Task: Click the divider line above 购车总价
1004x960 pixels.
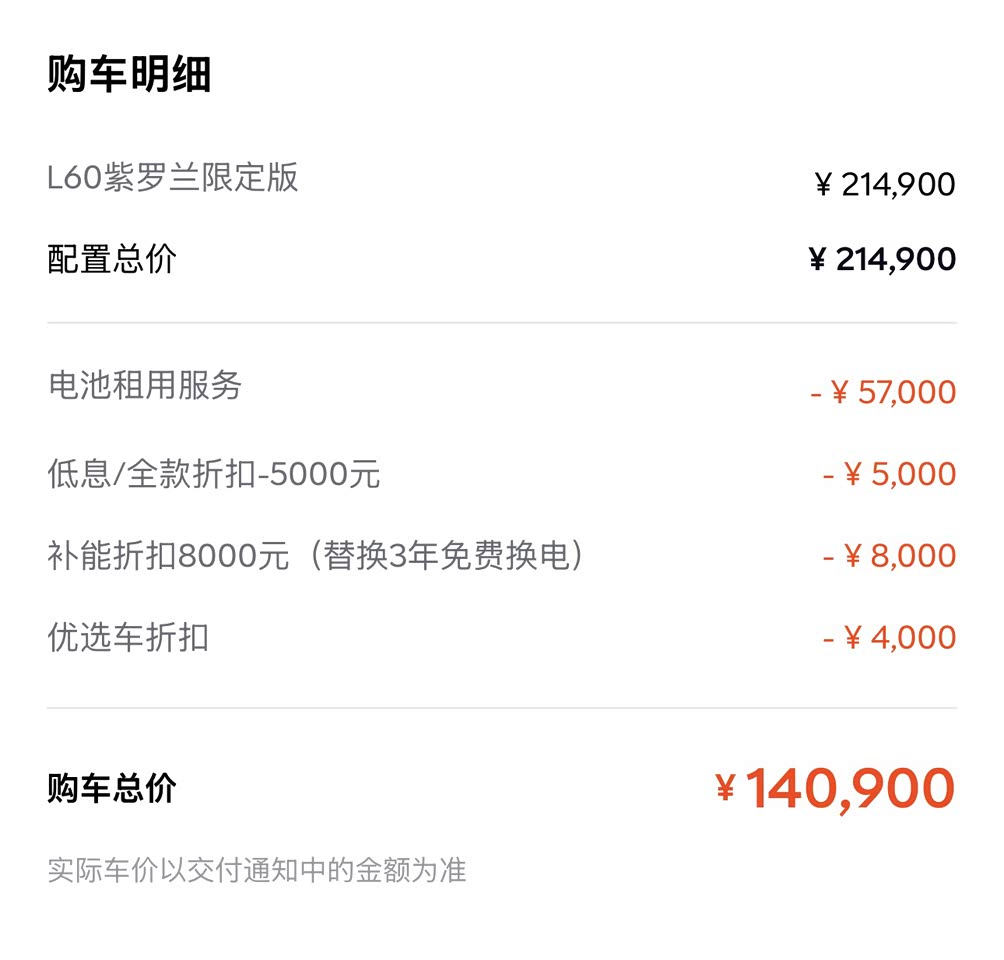Action: pyautogui.click(x=502, y=708)
